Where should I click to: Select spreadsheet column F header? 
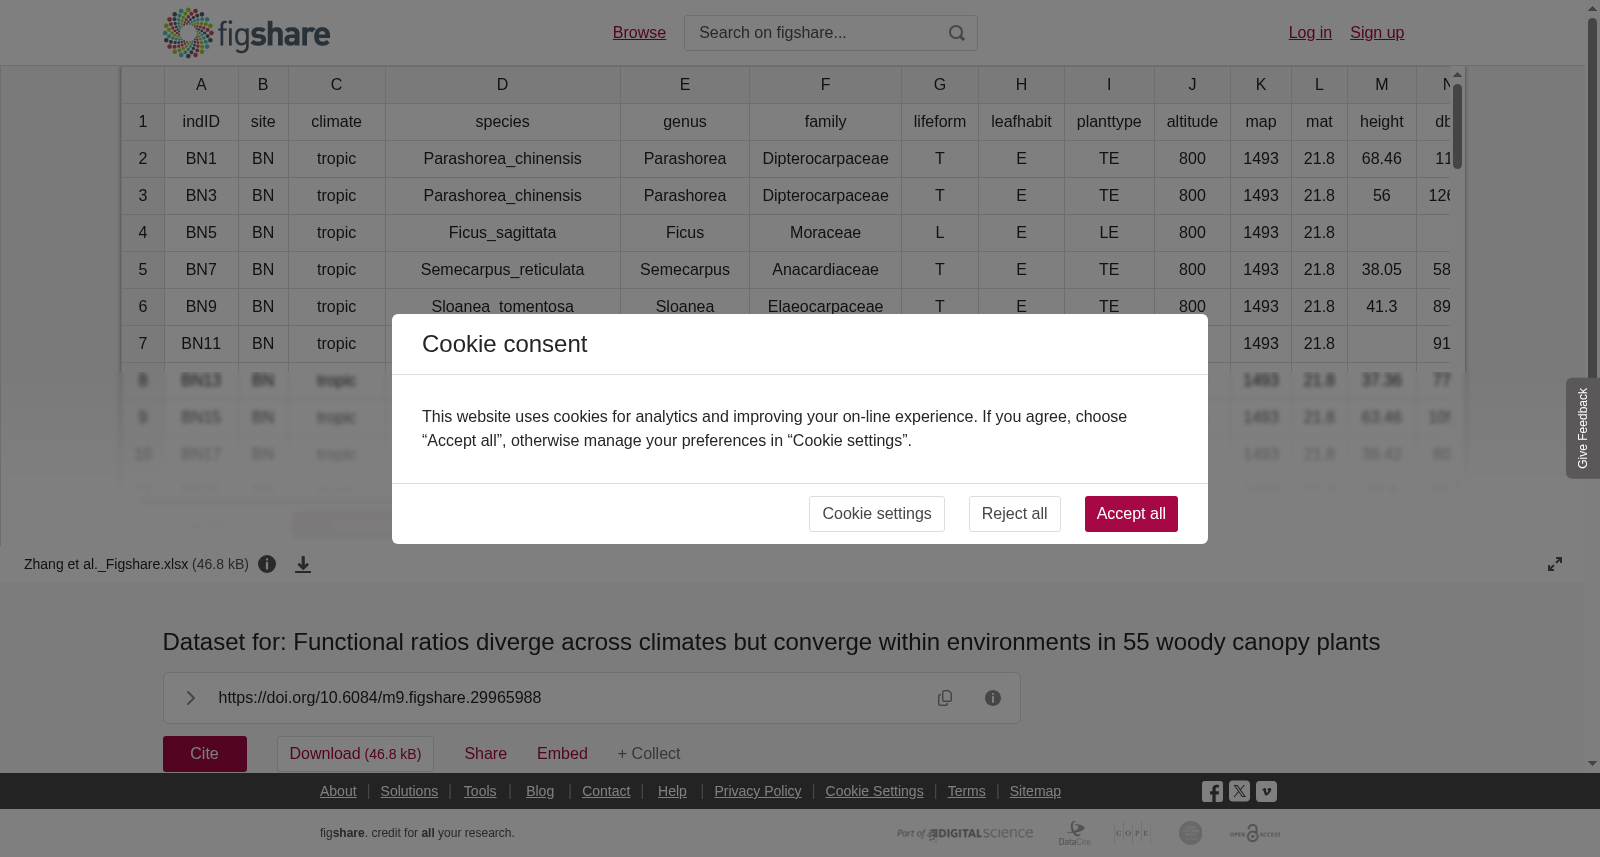(825, 85)
